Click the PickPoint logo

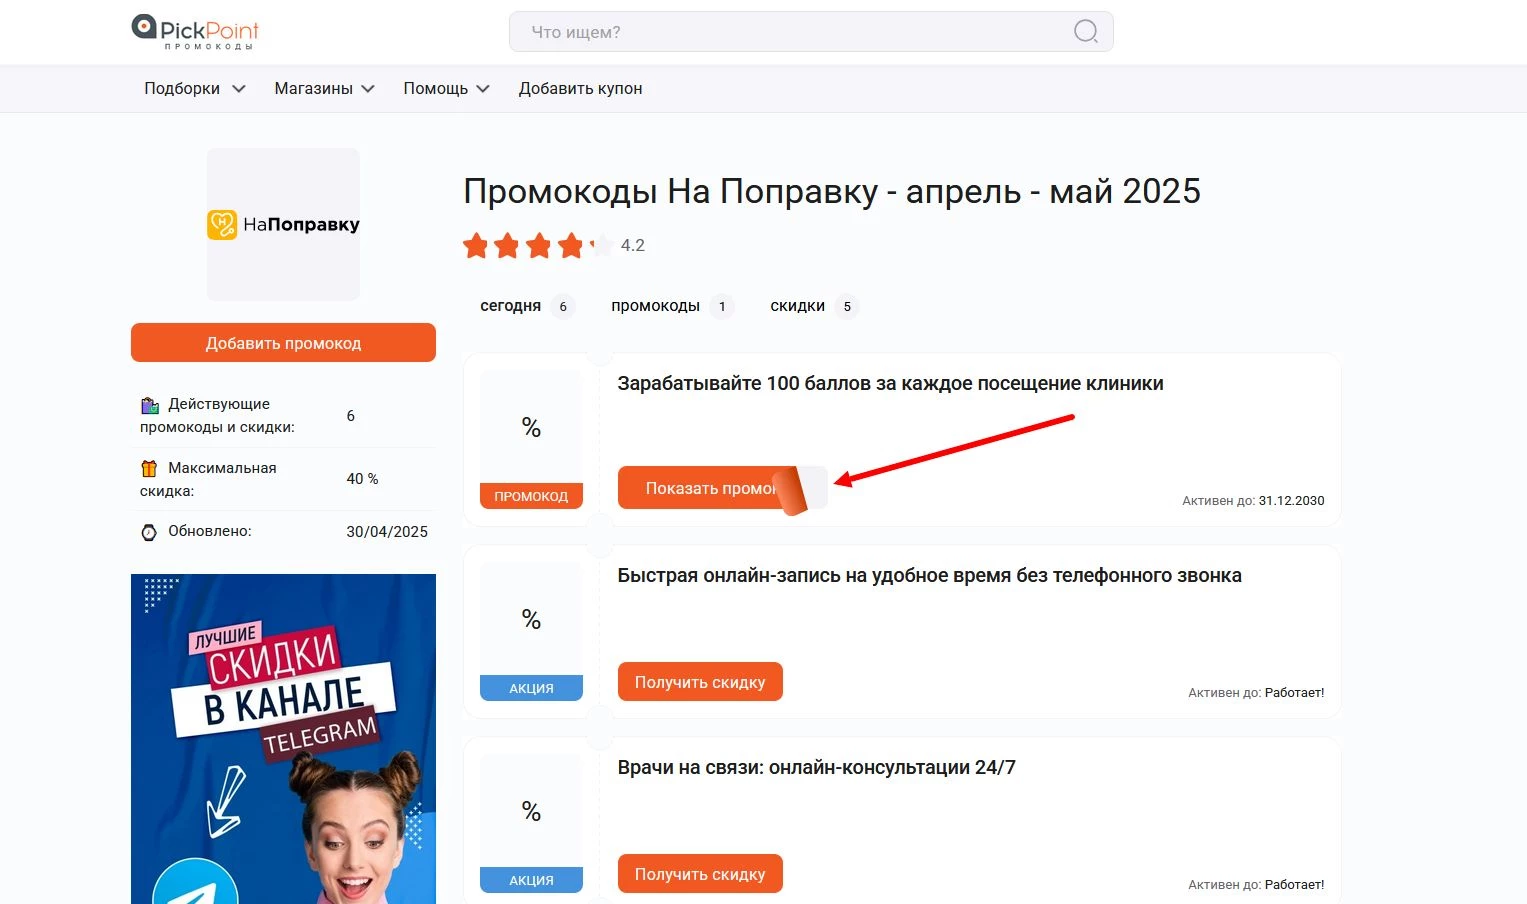(x=195, y=32)
